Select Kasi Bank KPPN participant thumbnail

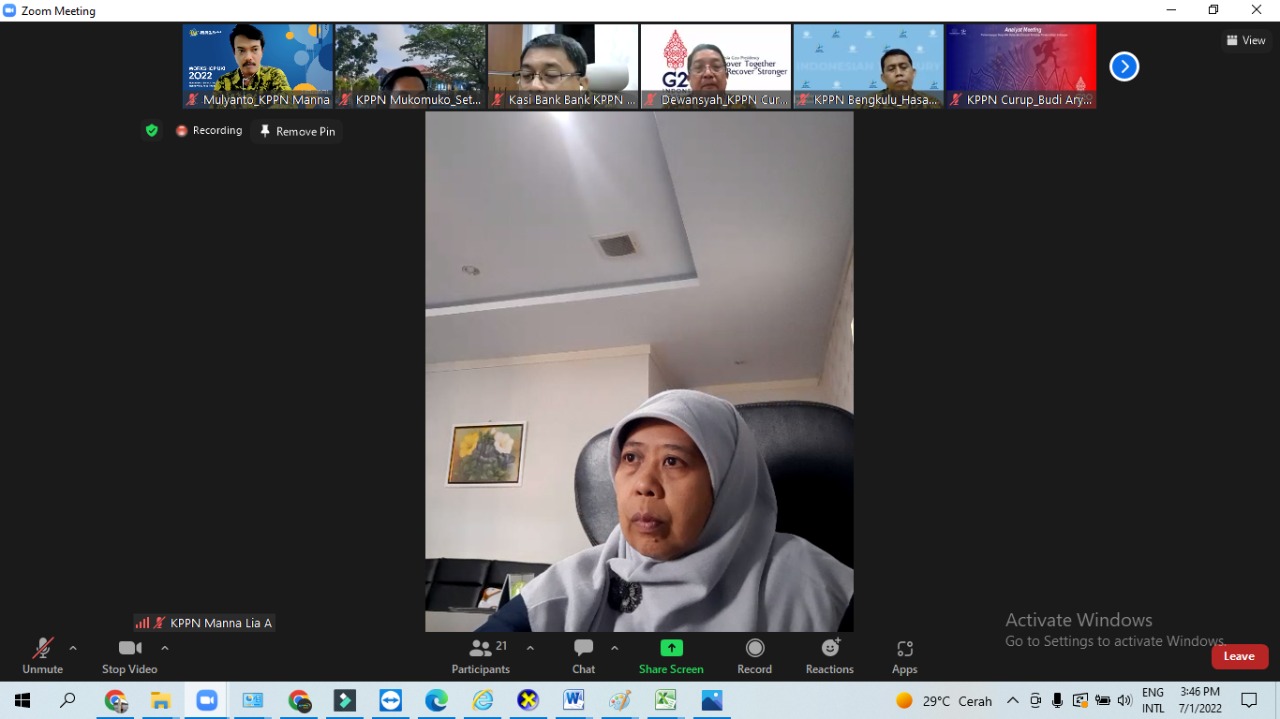[563, 66]
